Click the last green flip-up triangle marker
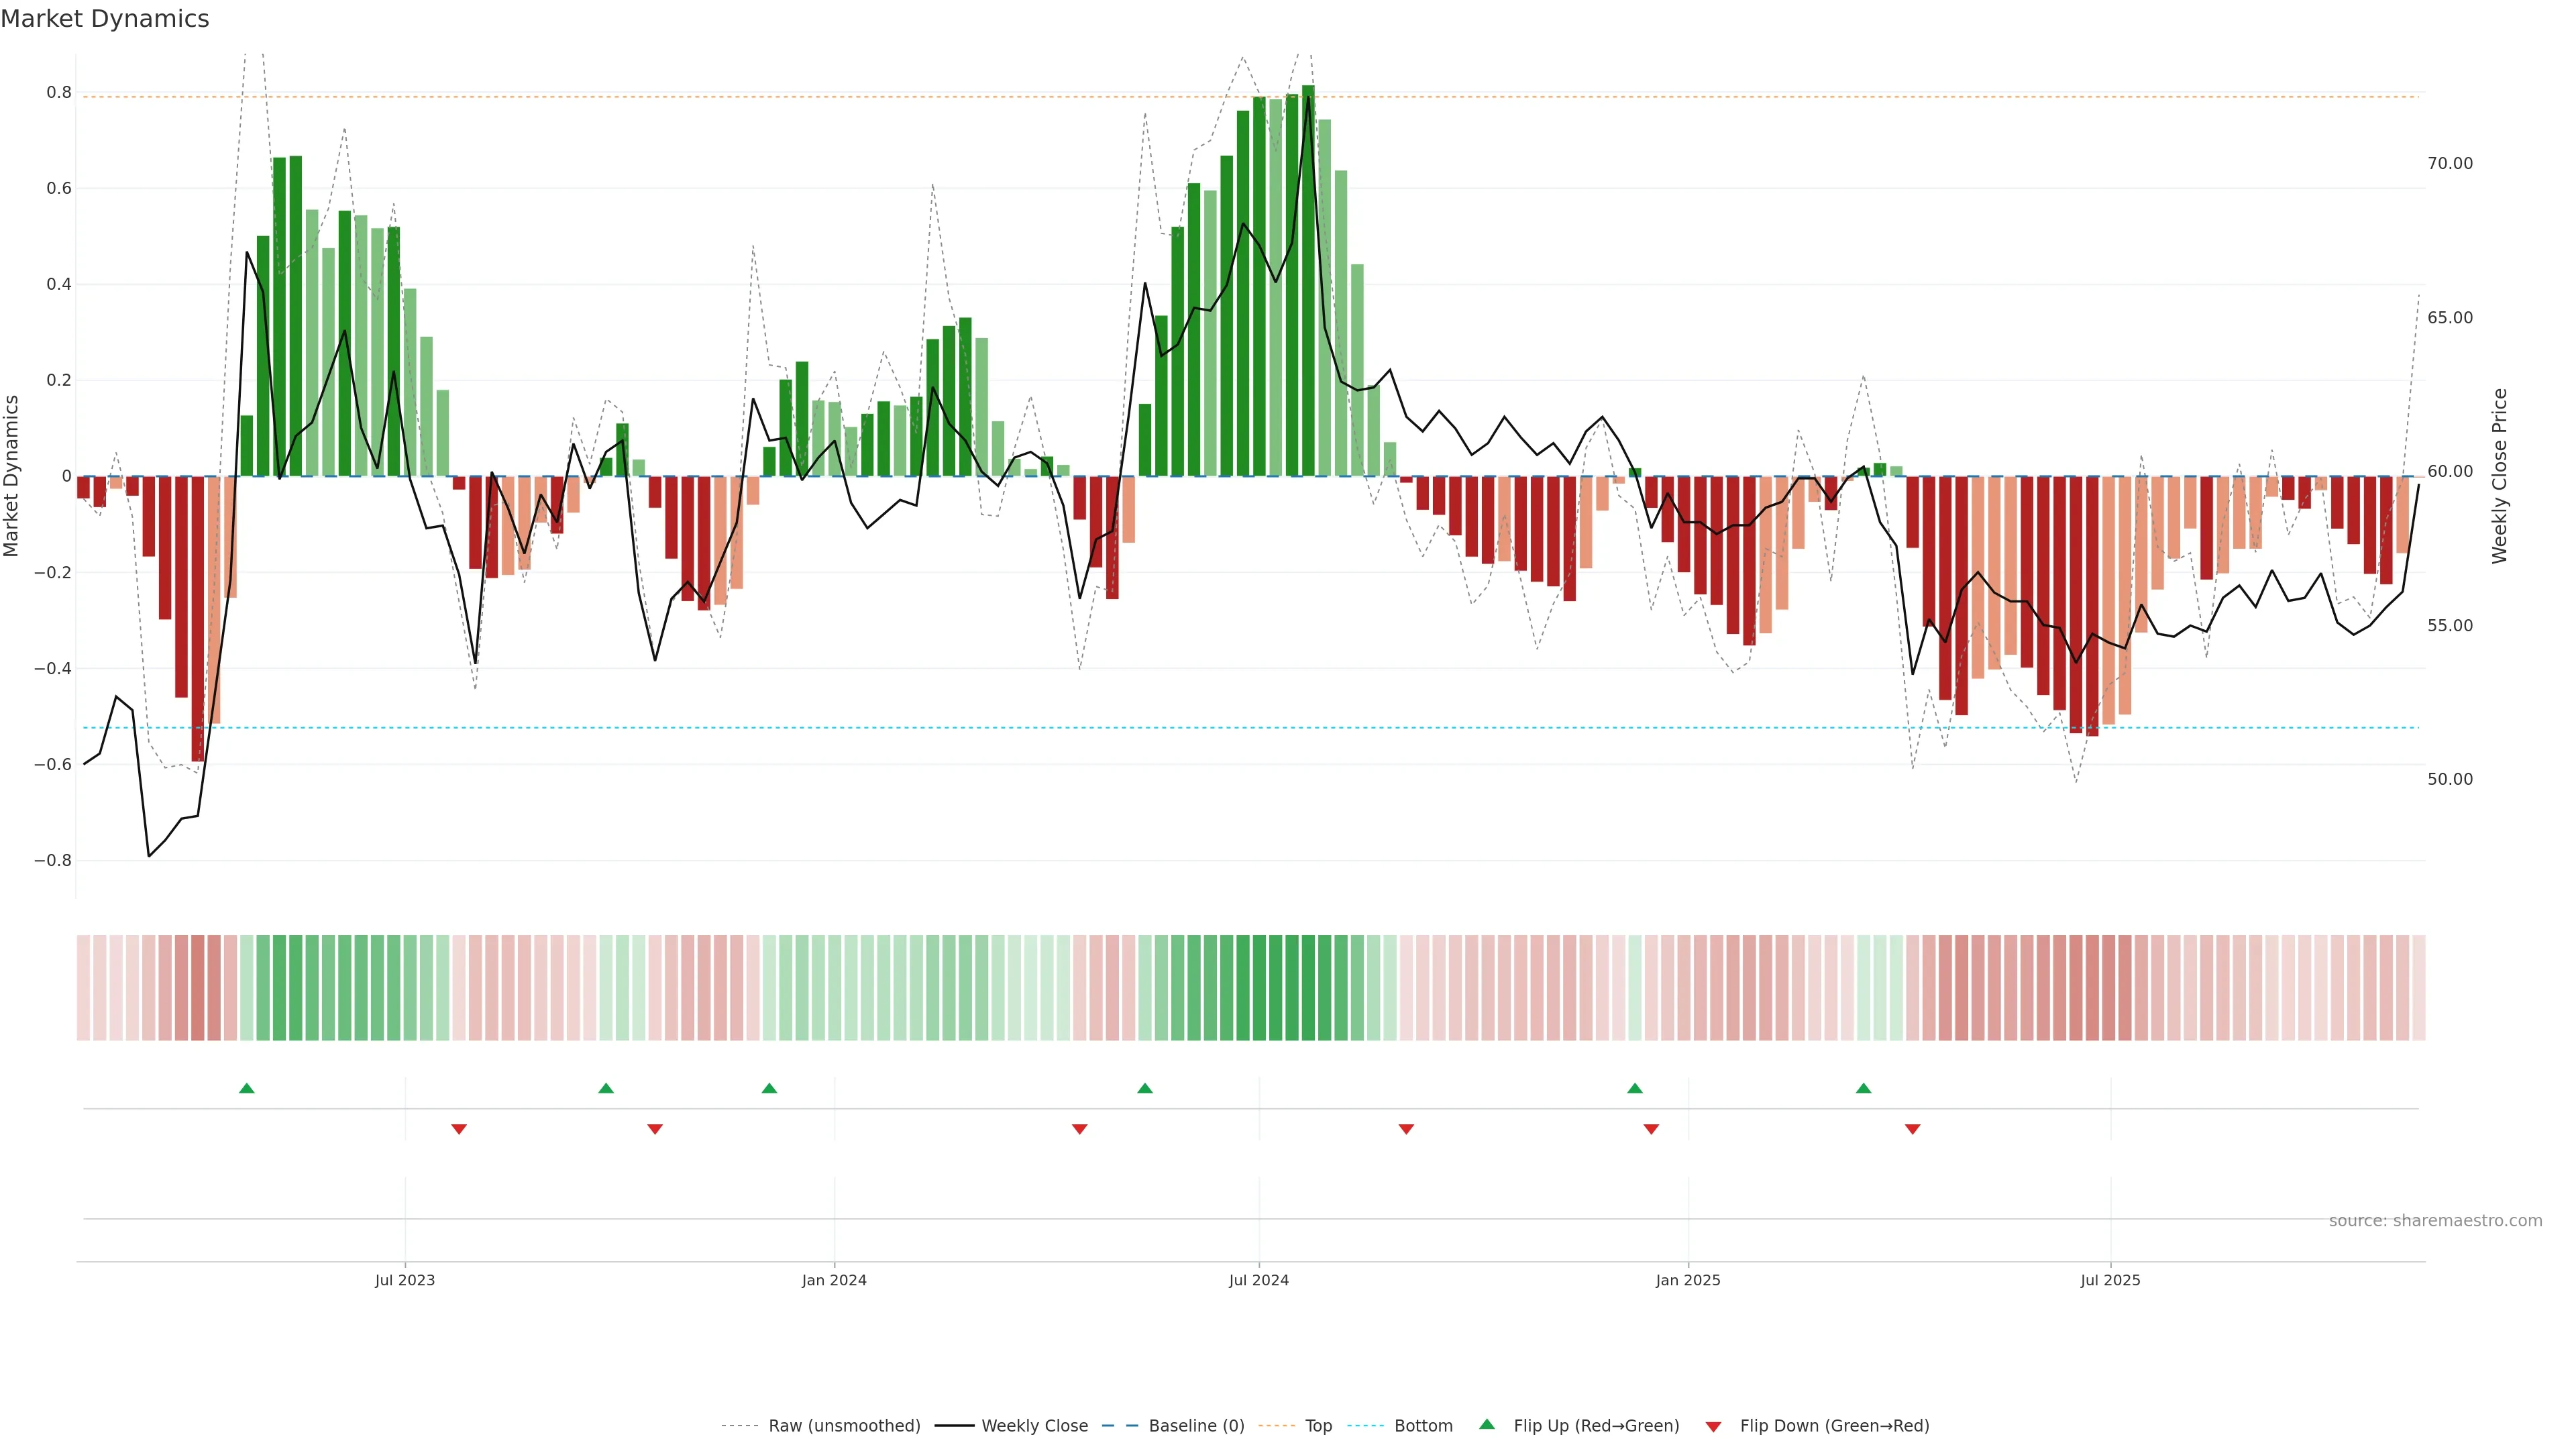Image resolution: width=2576 pixels, height=1449 pixels. 1863,1088
